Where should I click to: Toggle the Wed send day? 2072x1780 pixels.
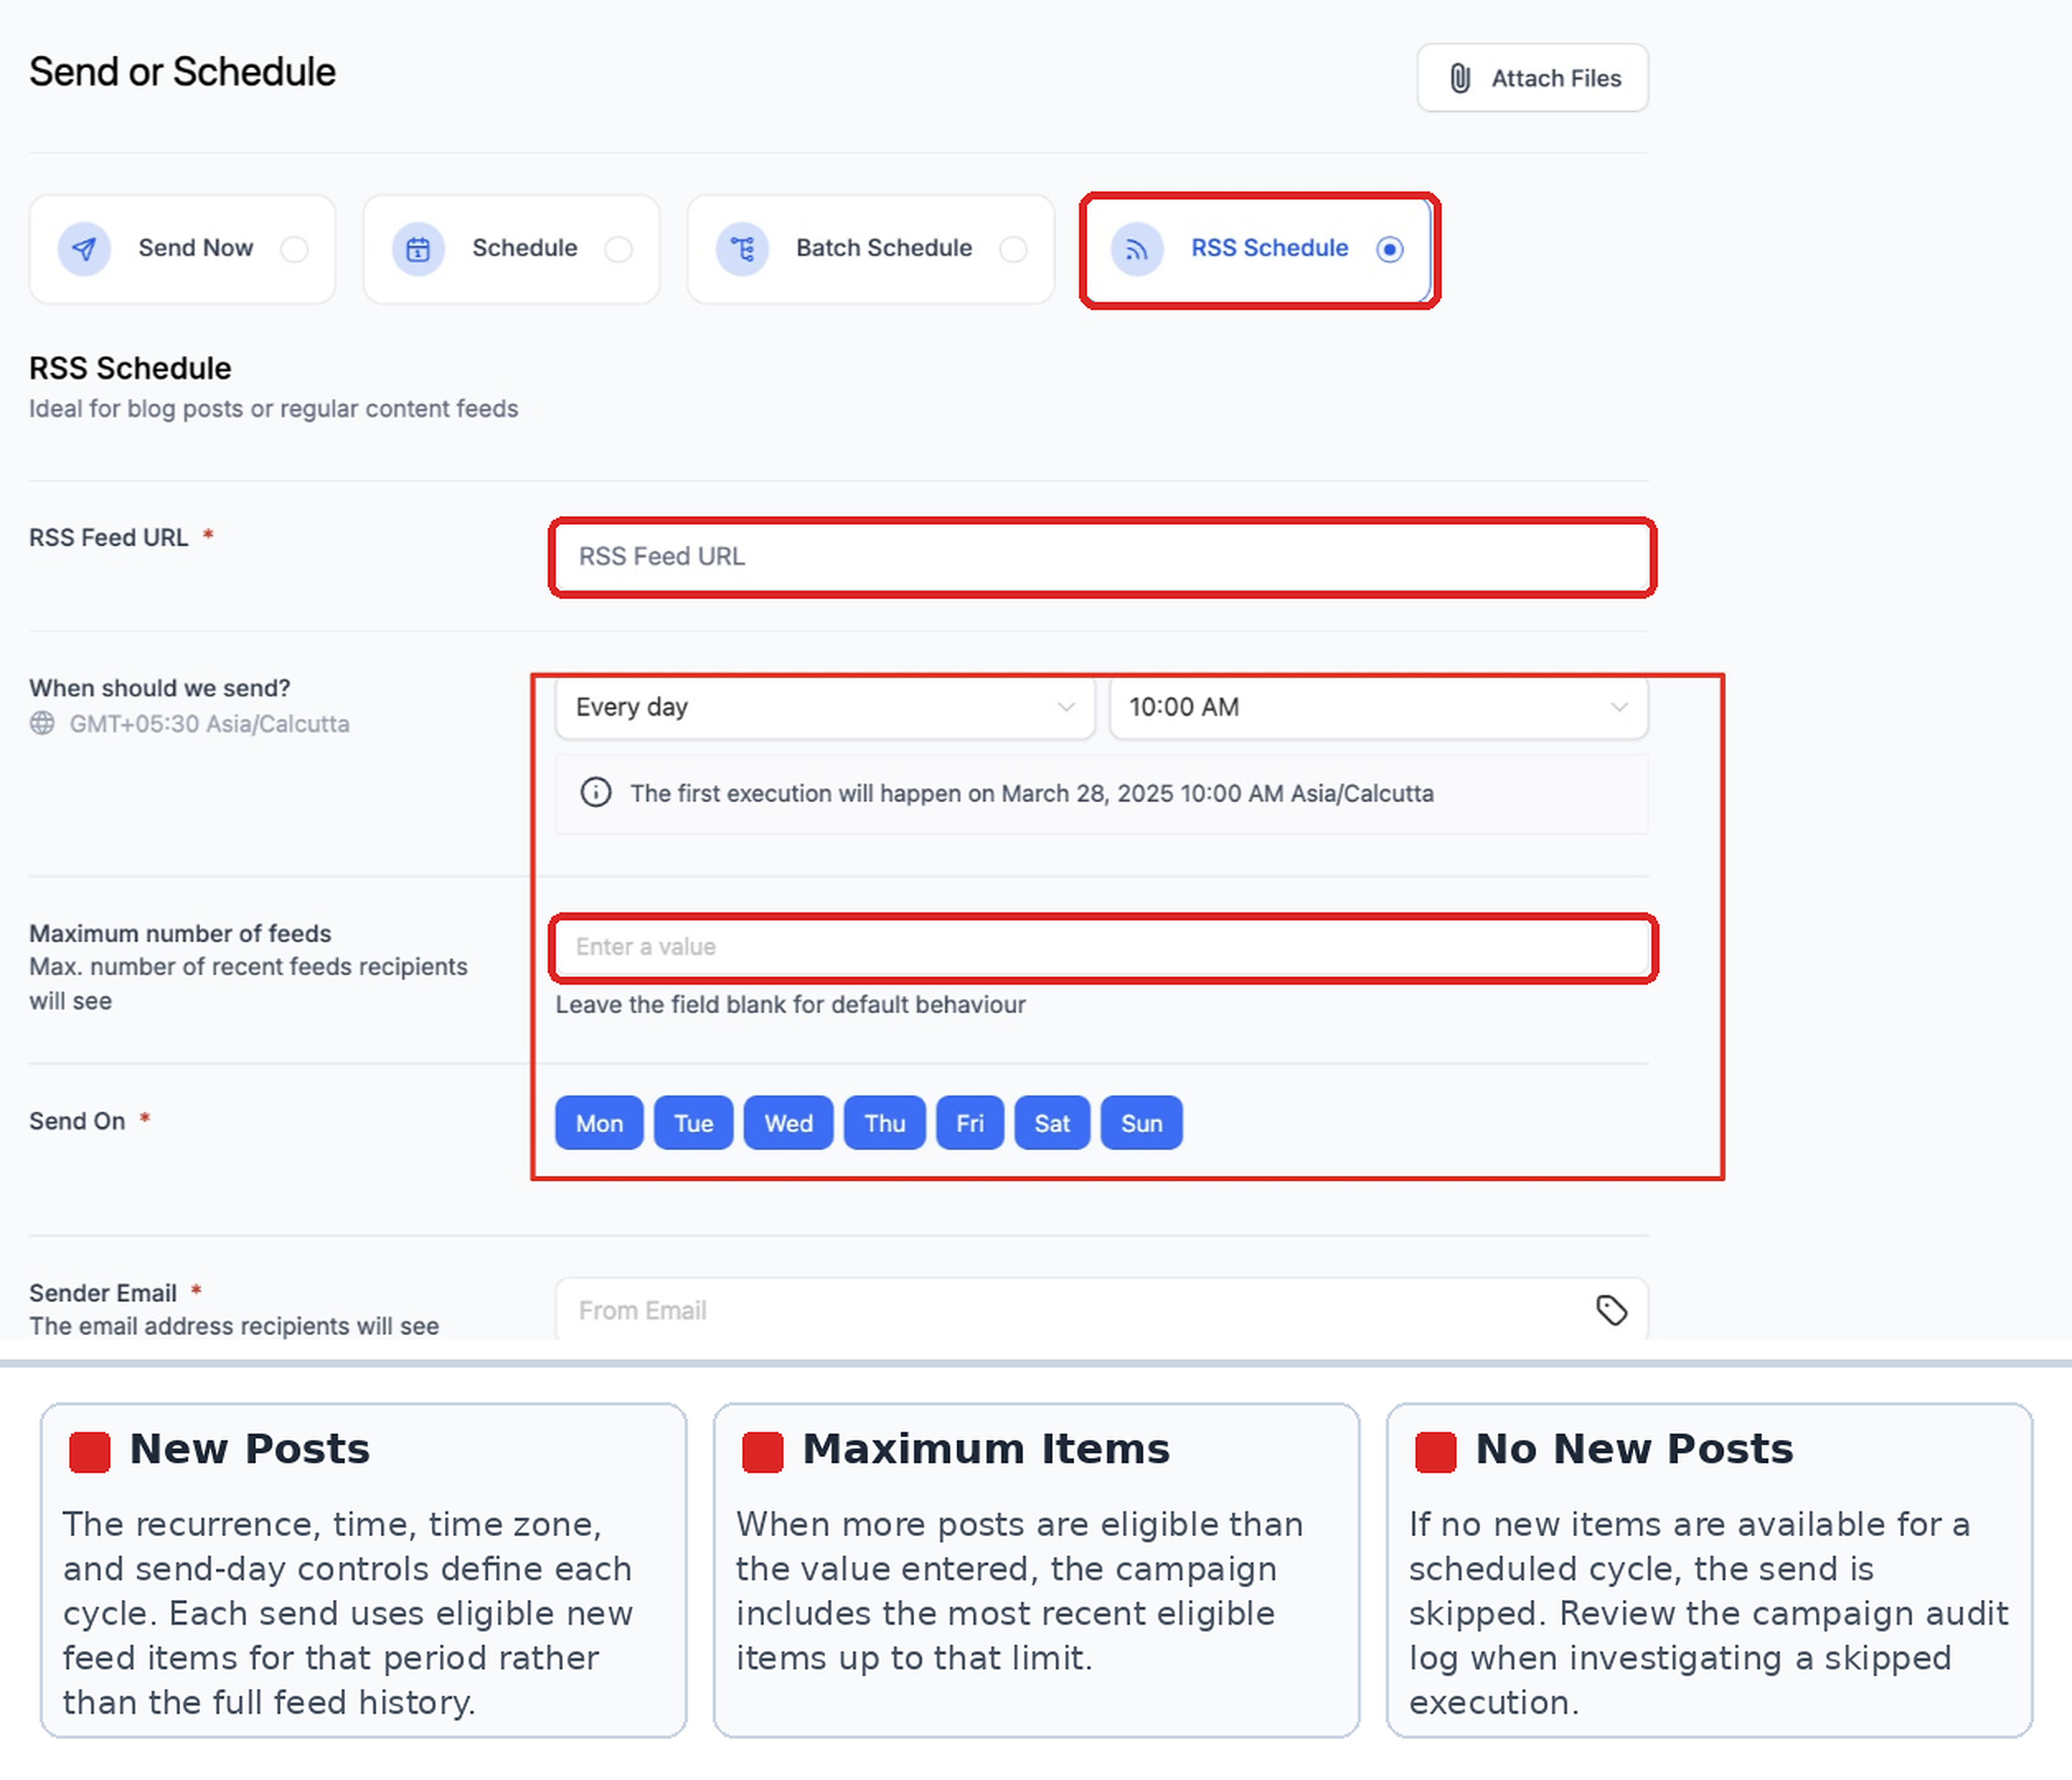tap(788, 1123)
